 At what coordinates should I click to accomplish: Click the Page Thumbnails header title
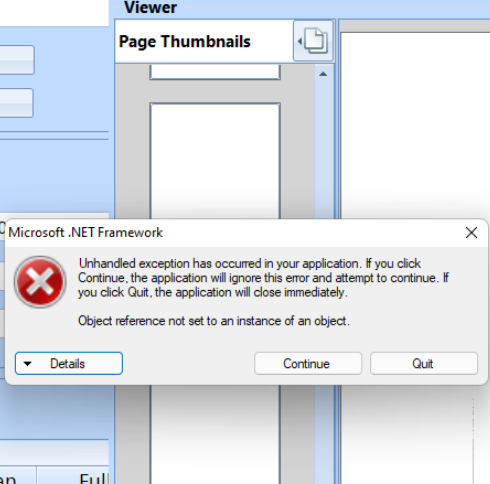coord(184,42)
